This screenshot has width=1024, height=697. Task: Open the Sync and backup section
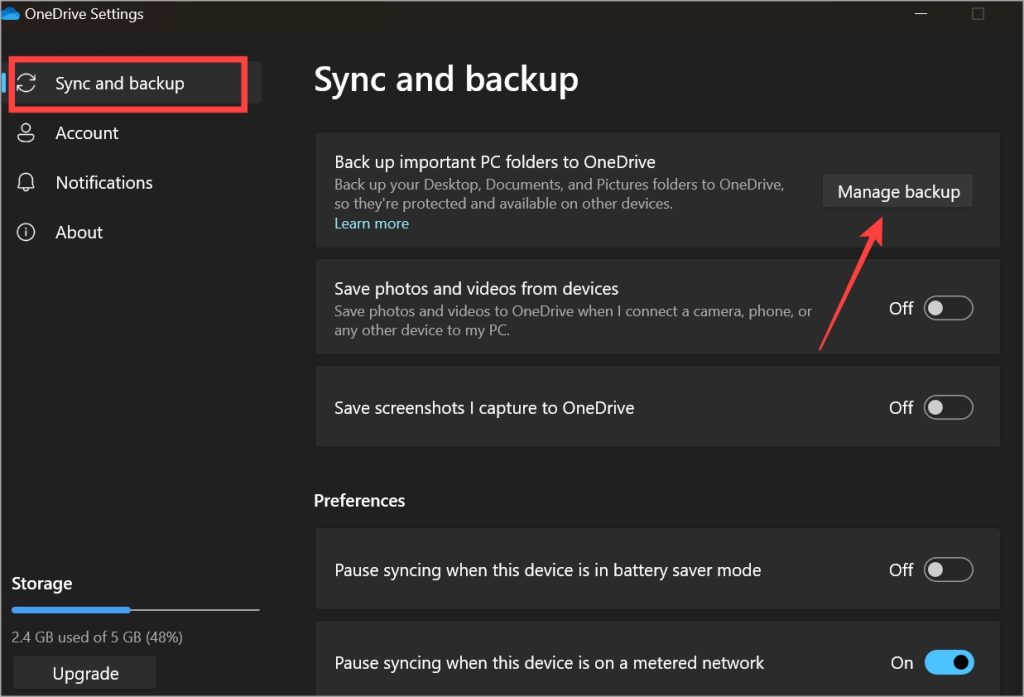pyautogui.click(x=120, y=83)
